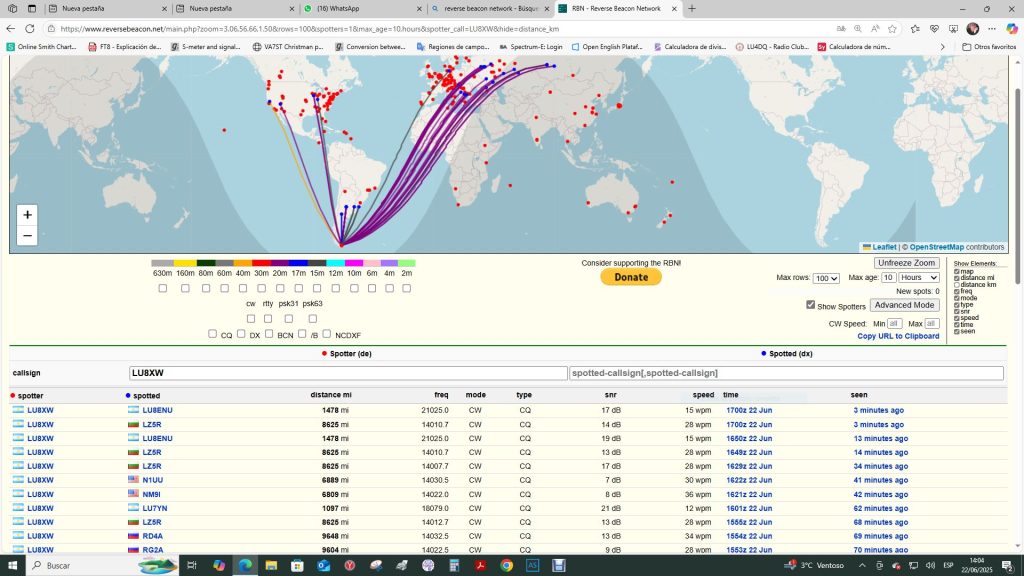The width and height of the screenshot is (1024, 576).
Task: Open File Explorer from the taskbar
Action: click(x=271, y=565)
